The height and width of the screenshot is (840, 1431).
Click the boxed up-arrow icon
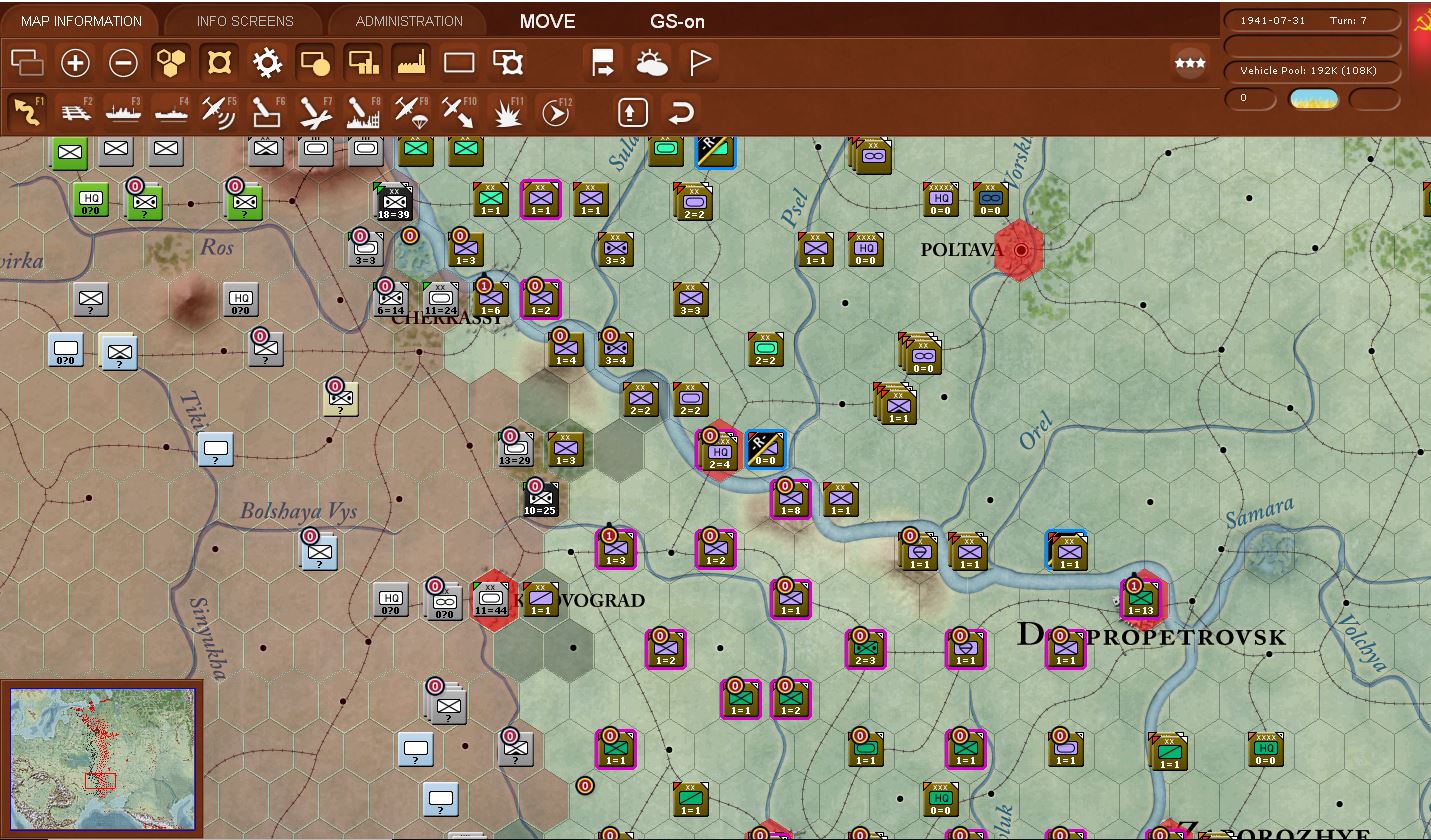point(632,112)
